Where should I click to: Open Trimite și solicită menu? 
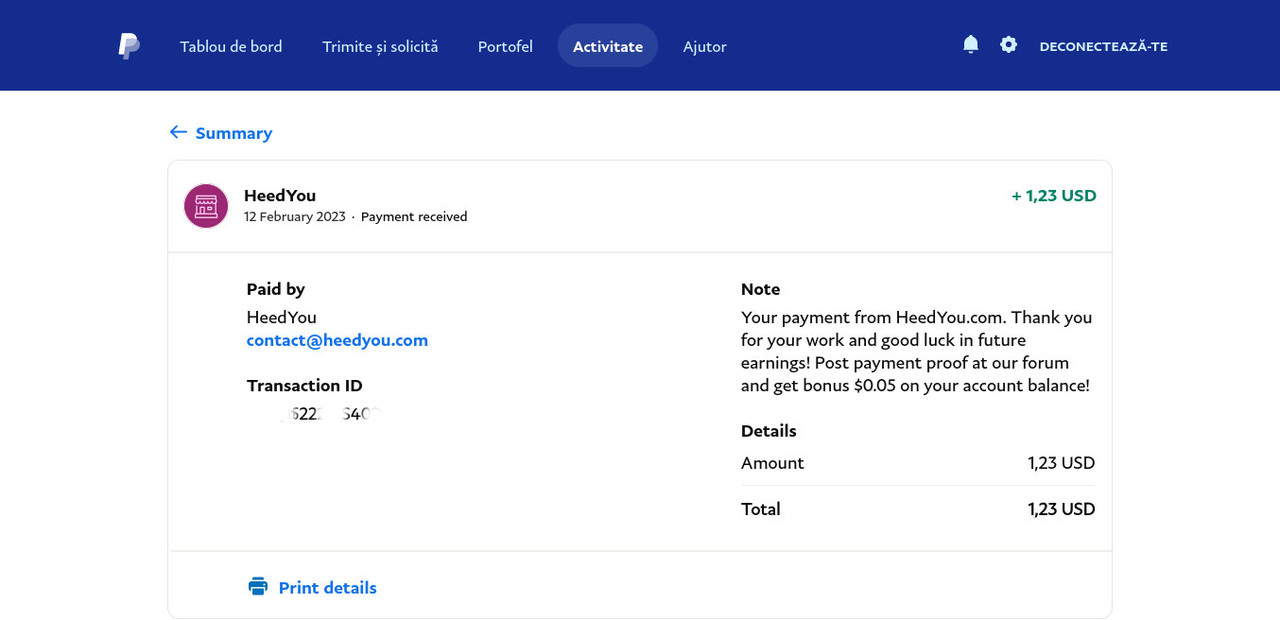click(380, 46)
